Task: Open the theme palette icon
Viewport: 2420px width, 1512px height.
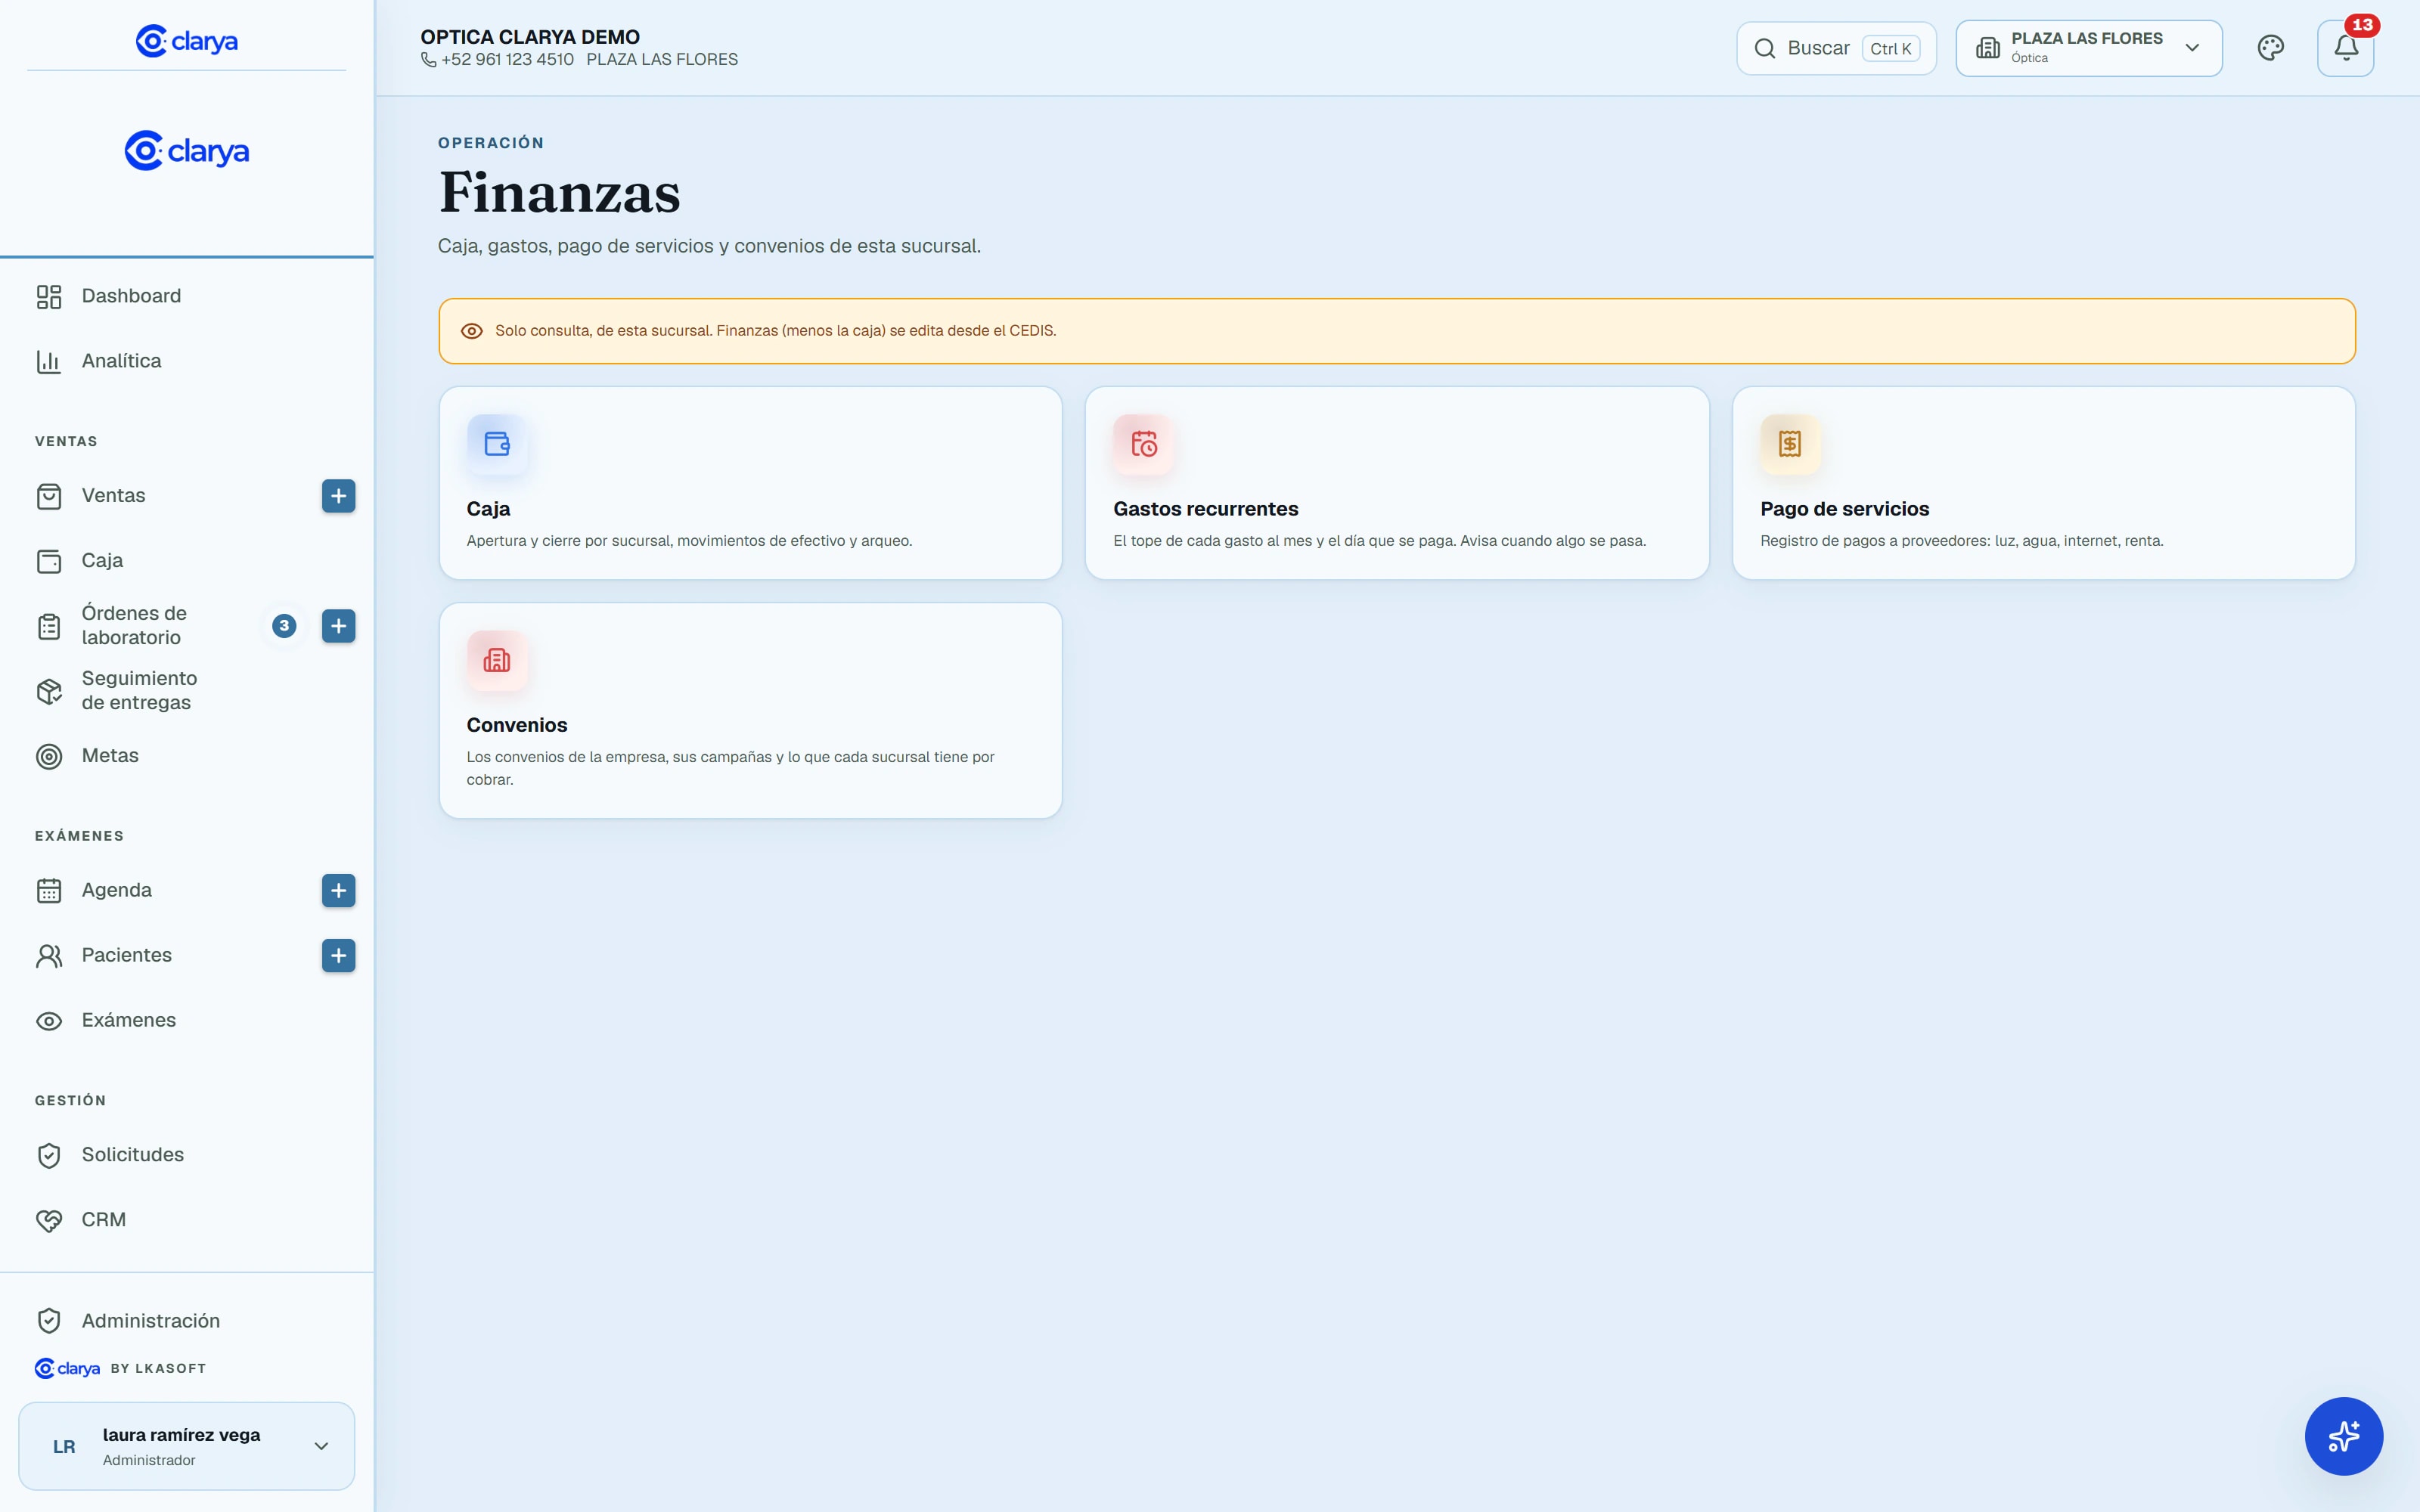Action: [2270, 48]
